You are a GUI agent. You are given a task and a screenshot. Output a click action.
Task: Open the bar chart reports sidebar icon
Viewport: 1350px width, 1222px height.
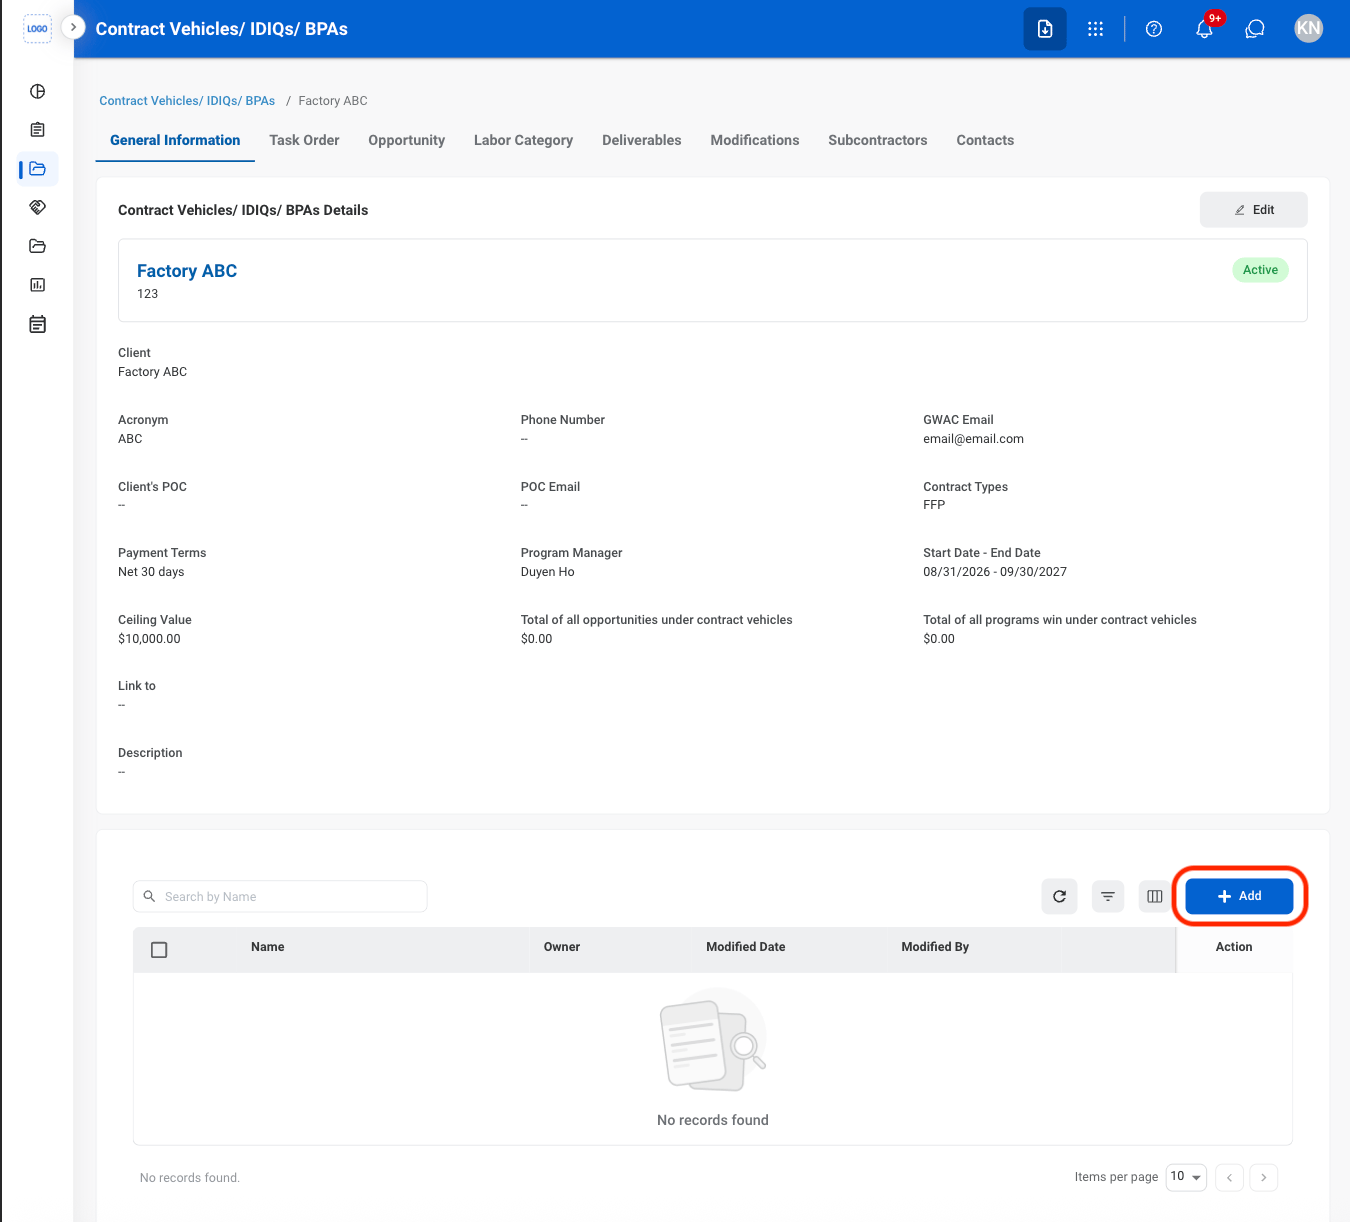pyautogui.click(x=38, y=285)
